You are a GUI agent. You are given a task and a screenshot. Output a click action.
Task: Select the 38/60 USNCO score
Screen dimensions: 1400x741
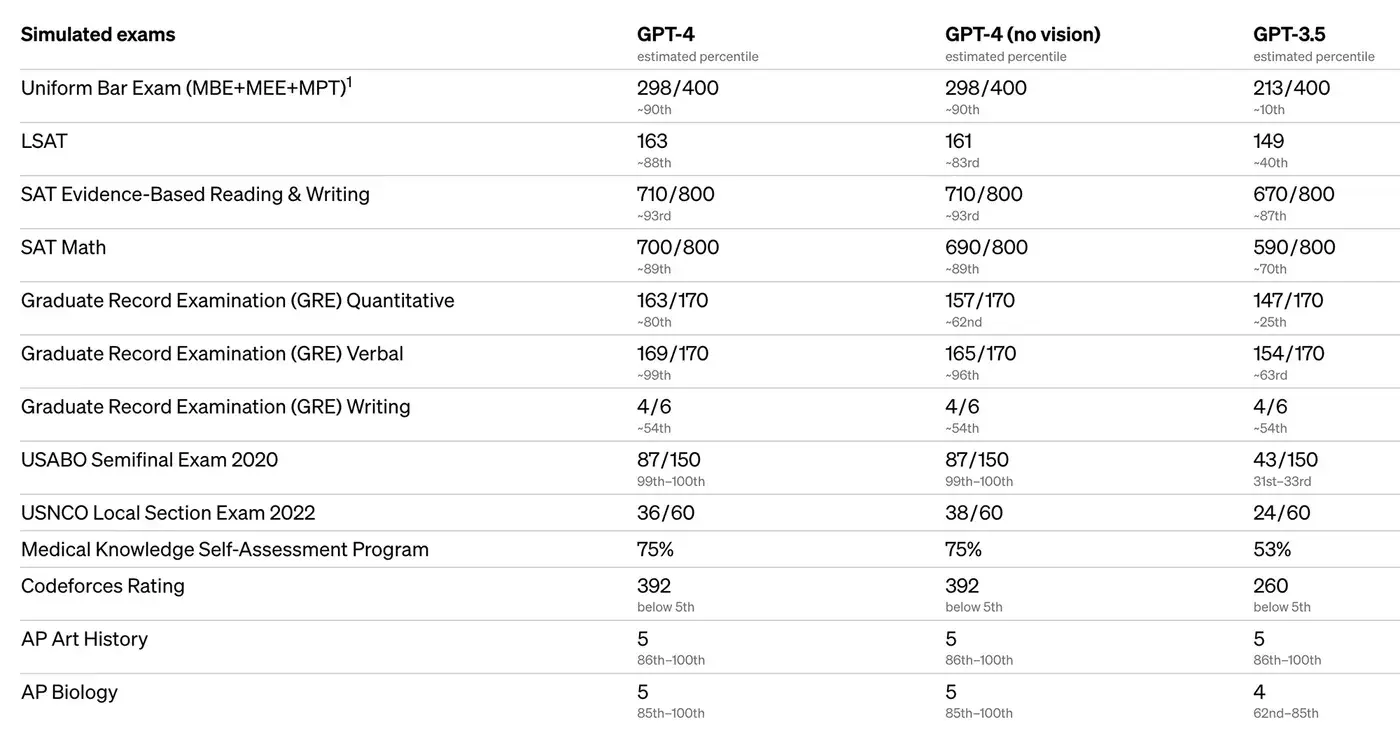pyautogui.click(x=973, y=513)
